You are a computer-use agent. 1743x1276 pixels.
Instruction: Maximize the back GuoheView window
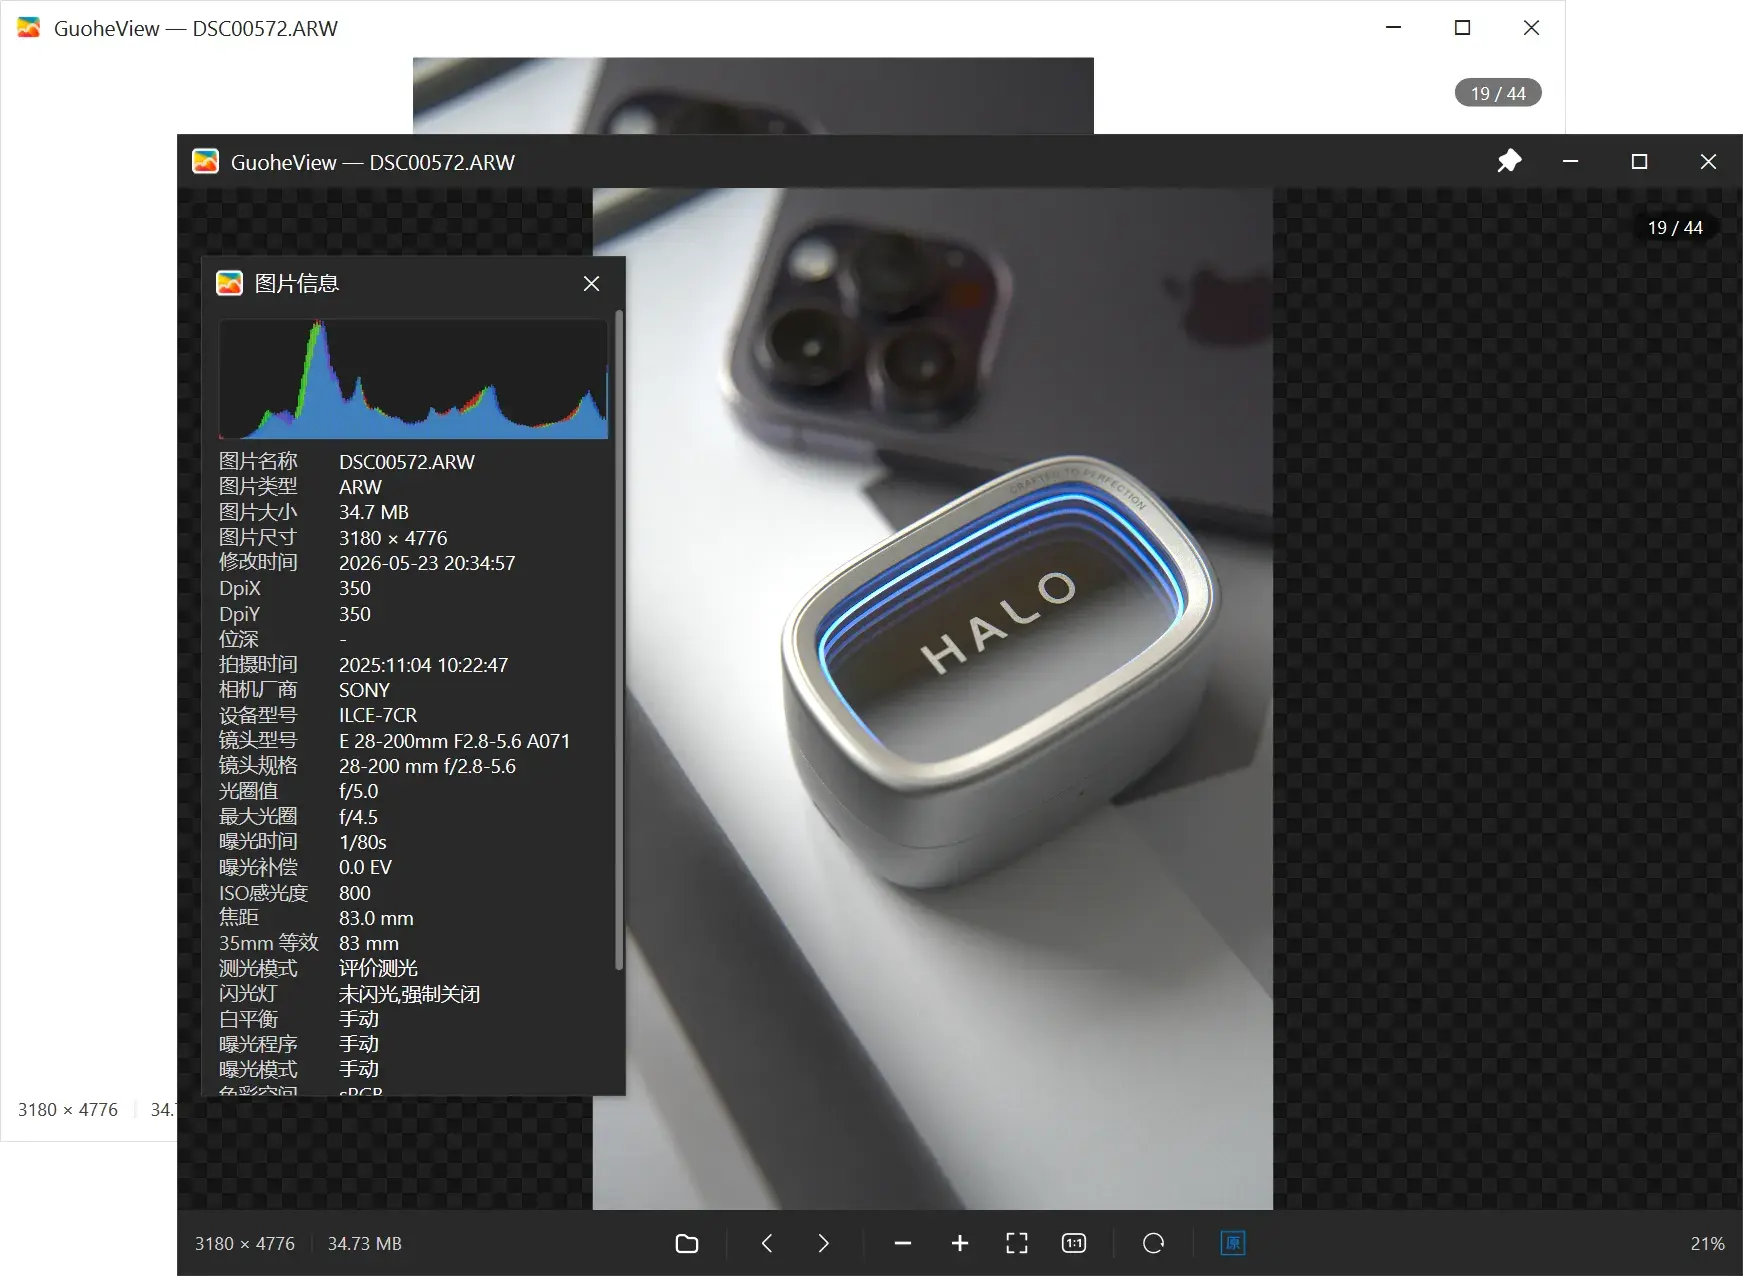tap(1462, 28)
